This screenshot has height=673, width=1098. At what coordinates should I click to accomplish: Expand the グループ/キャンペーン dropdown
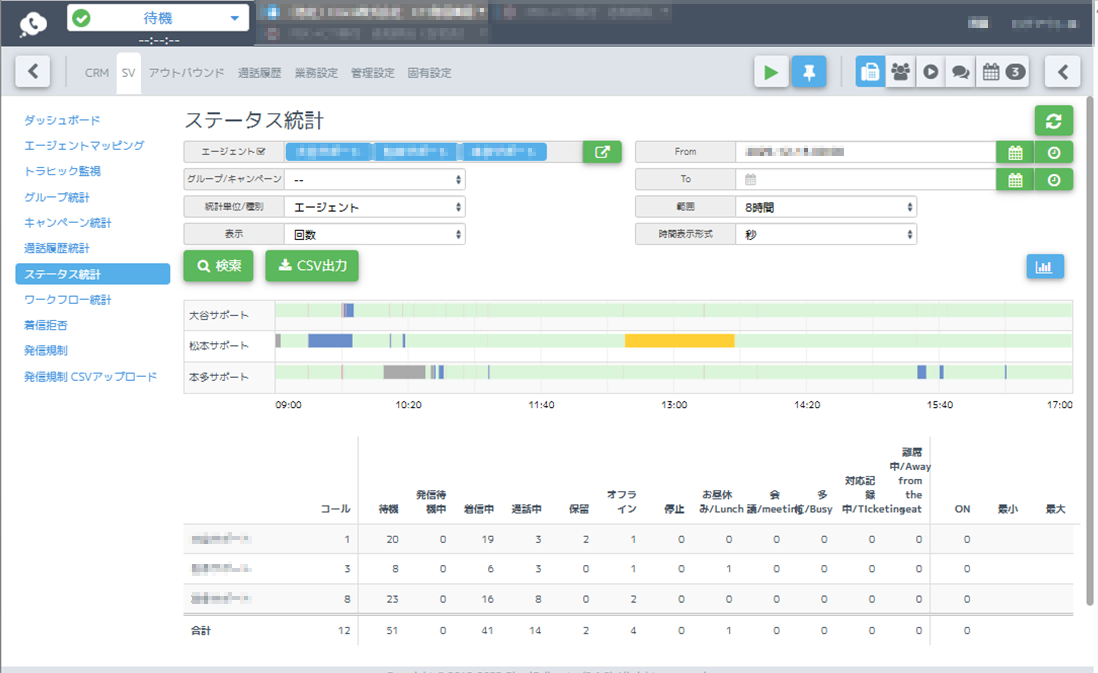point(370,180)
